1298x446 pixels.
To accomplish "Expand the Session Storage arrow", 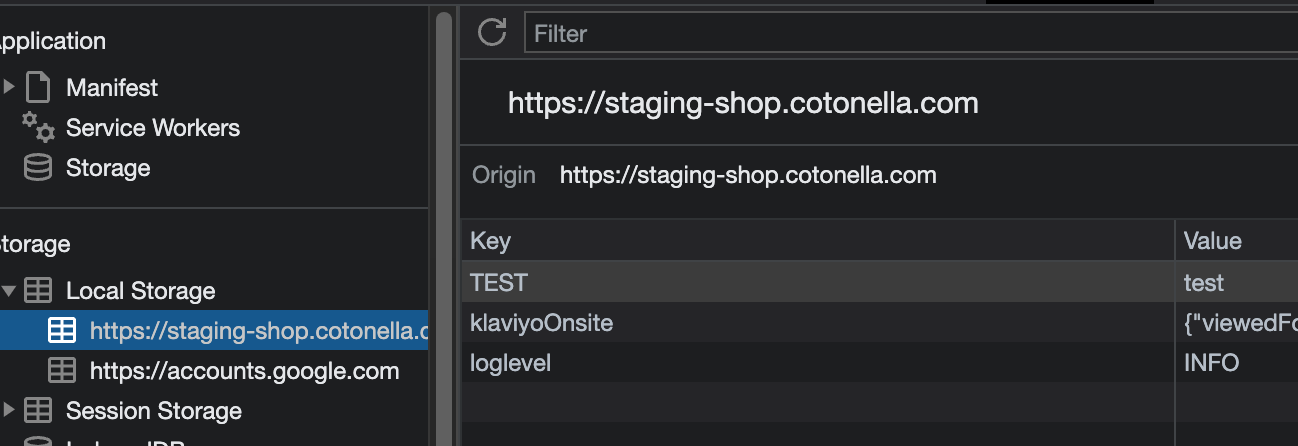I will click(9, 411).
